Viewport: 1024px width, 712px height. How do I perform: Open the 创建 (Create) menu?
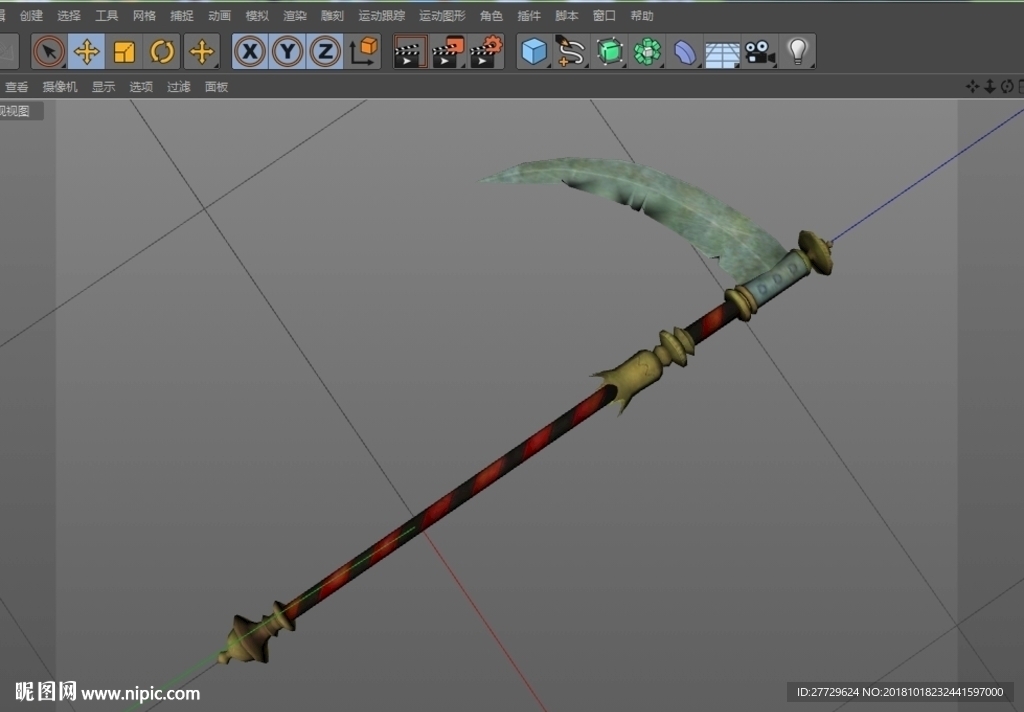[31, 16]
